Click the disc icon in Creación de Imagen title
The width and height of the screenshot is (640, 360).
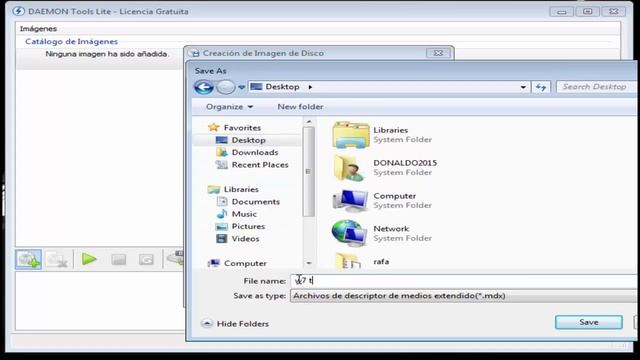[x=195, y=53]
